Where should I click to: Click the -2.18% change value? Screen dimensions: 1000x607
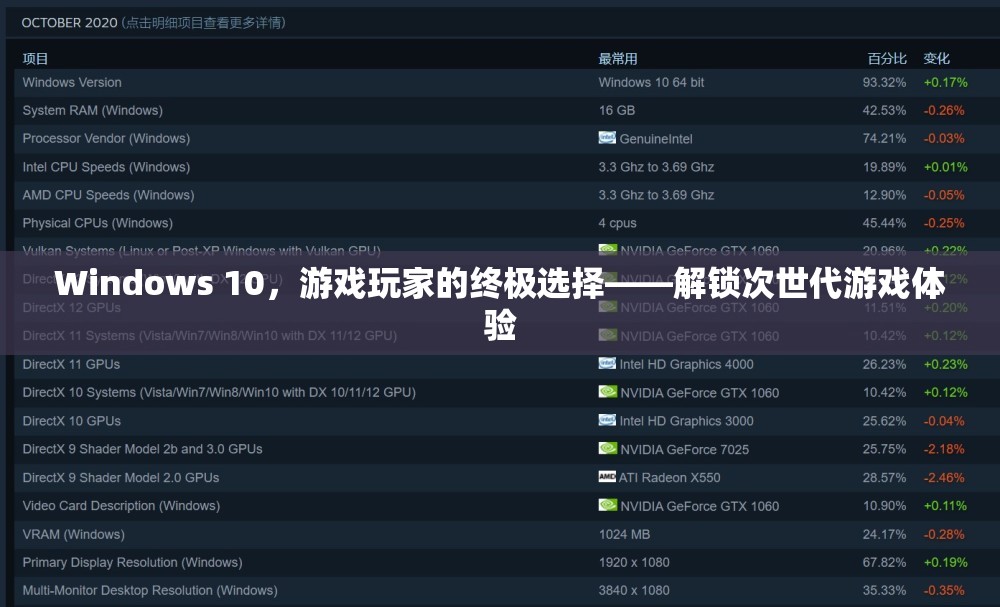point(945,449)
